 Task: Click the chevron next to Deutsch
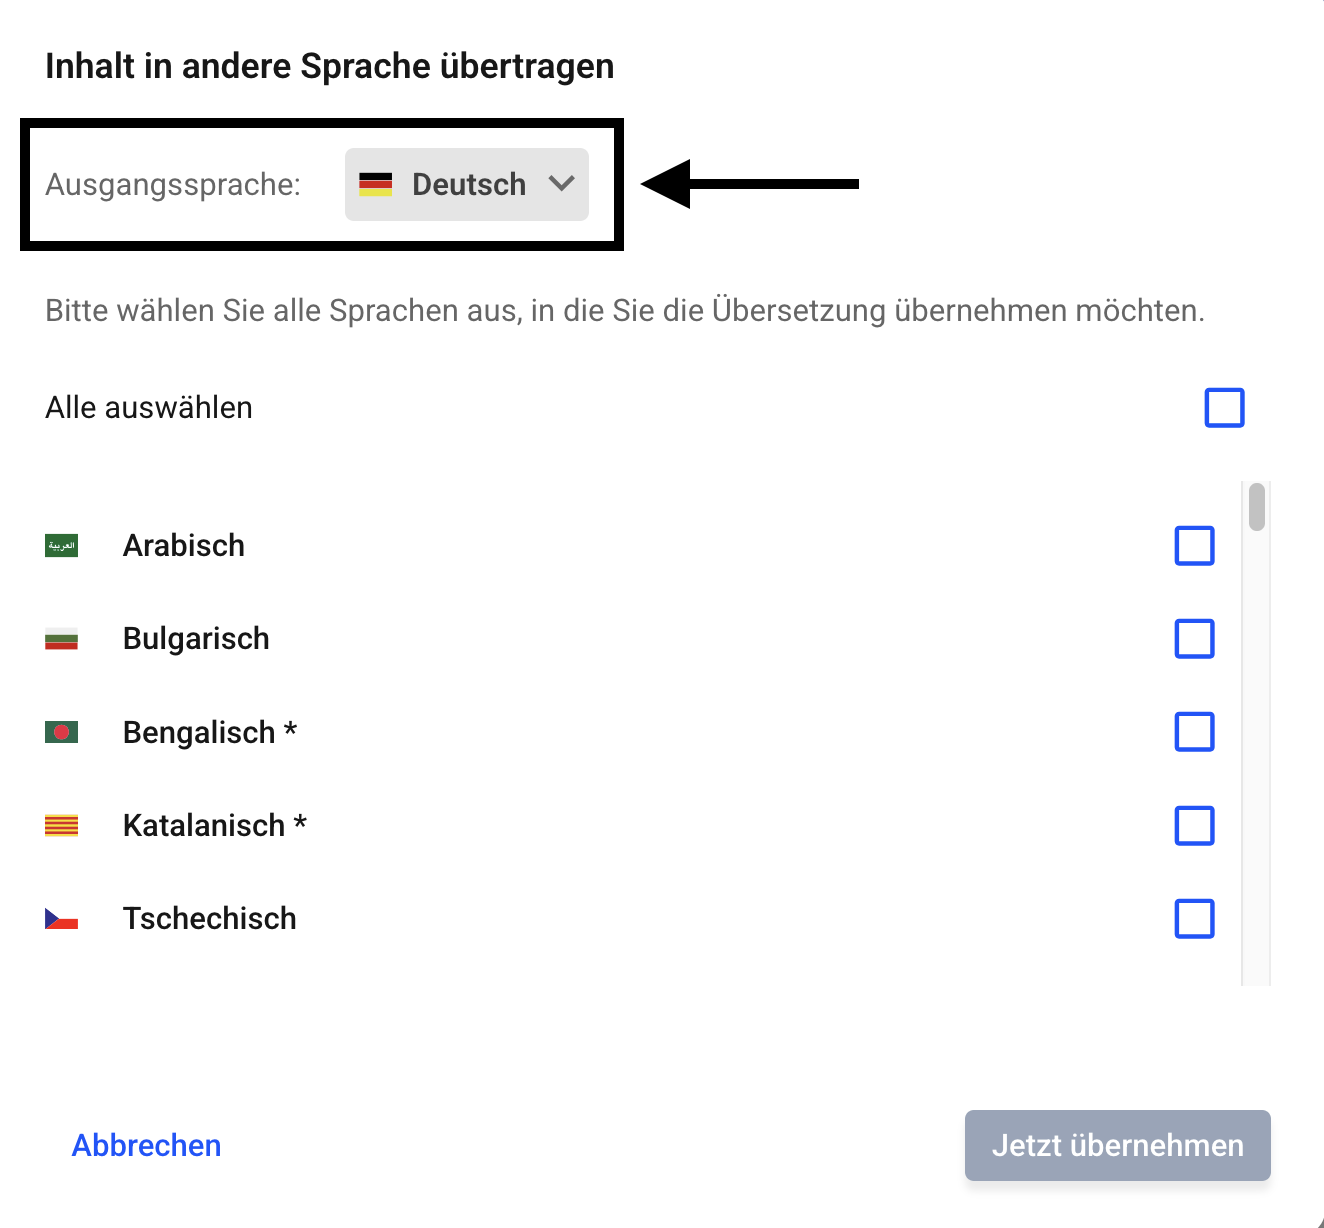point(562,184)
